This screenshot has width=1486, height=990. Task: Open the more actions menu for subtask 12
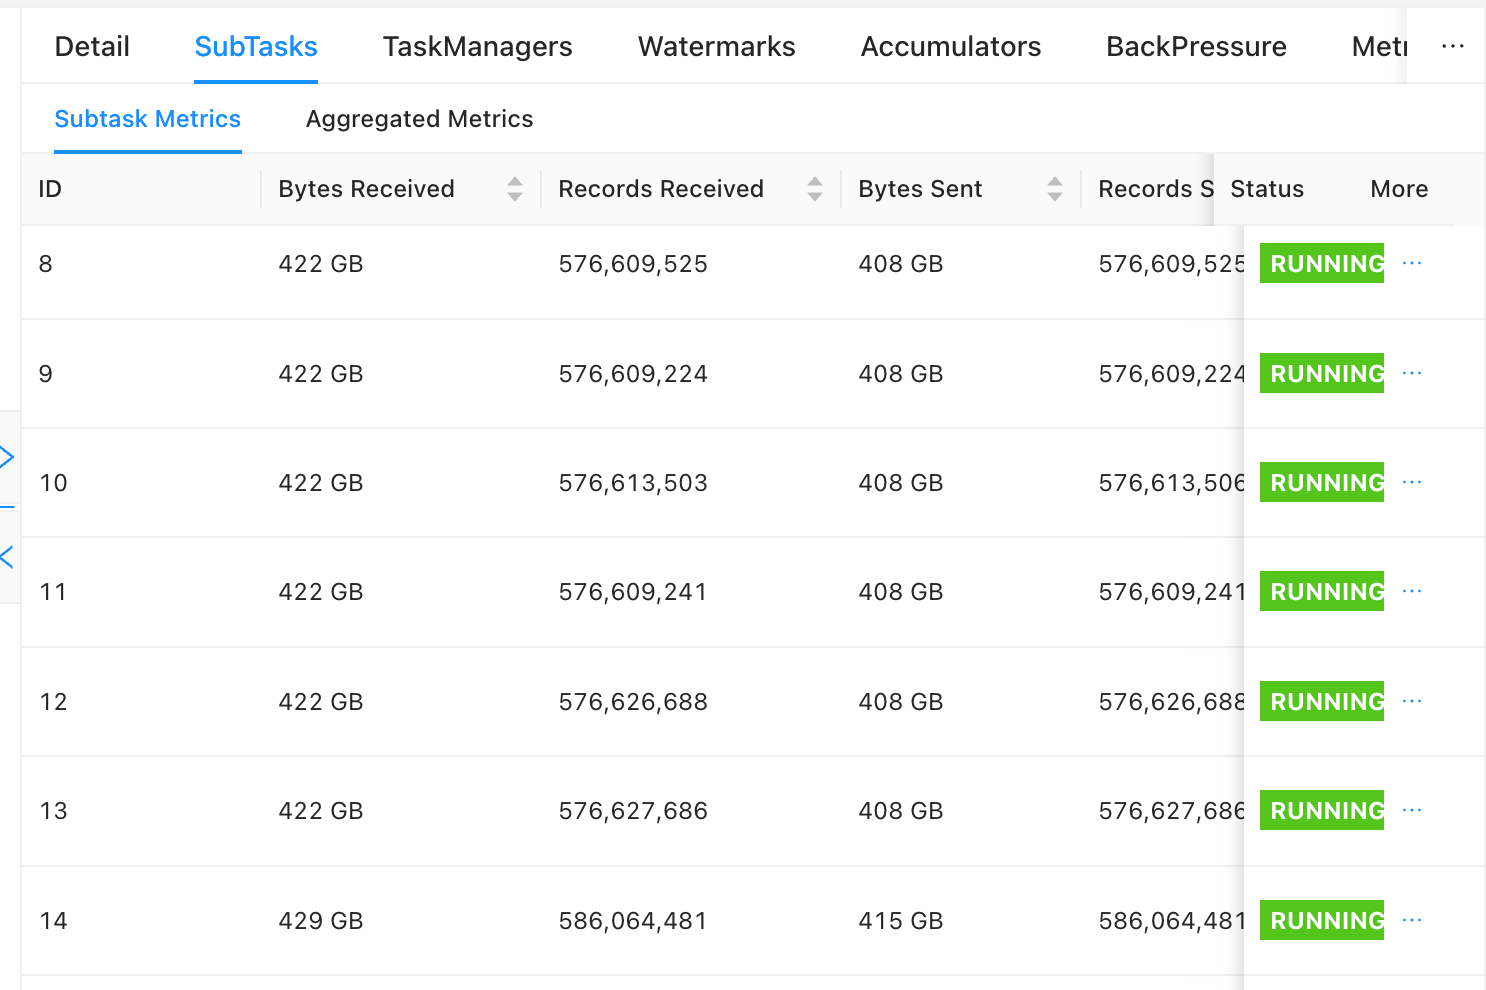coord(1412,701)
